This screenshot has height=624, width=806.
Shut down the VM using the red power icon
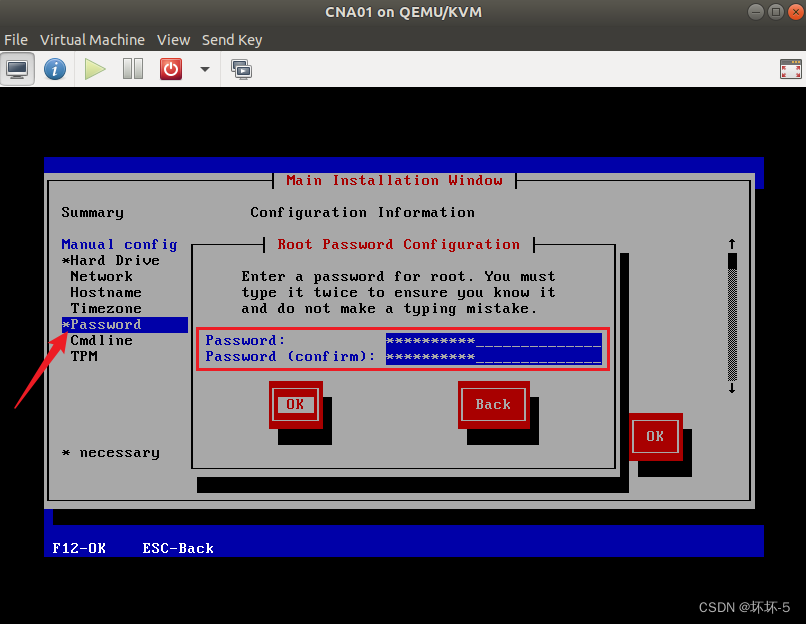coord(169,69)
